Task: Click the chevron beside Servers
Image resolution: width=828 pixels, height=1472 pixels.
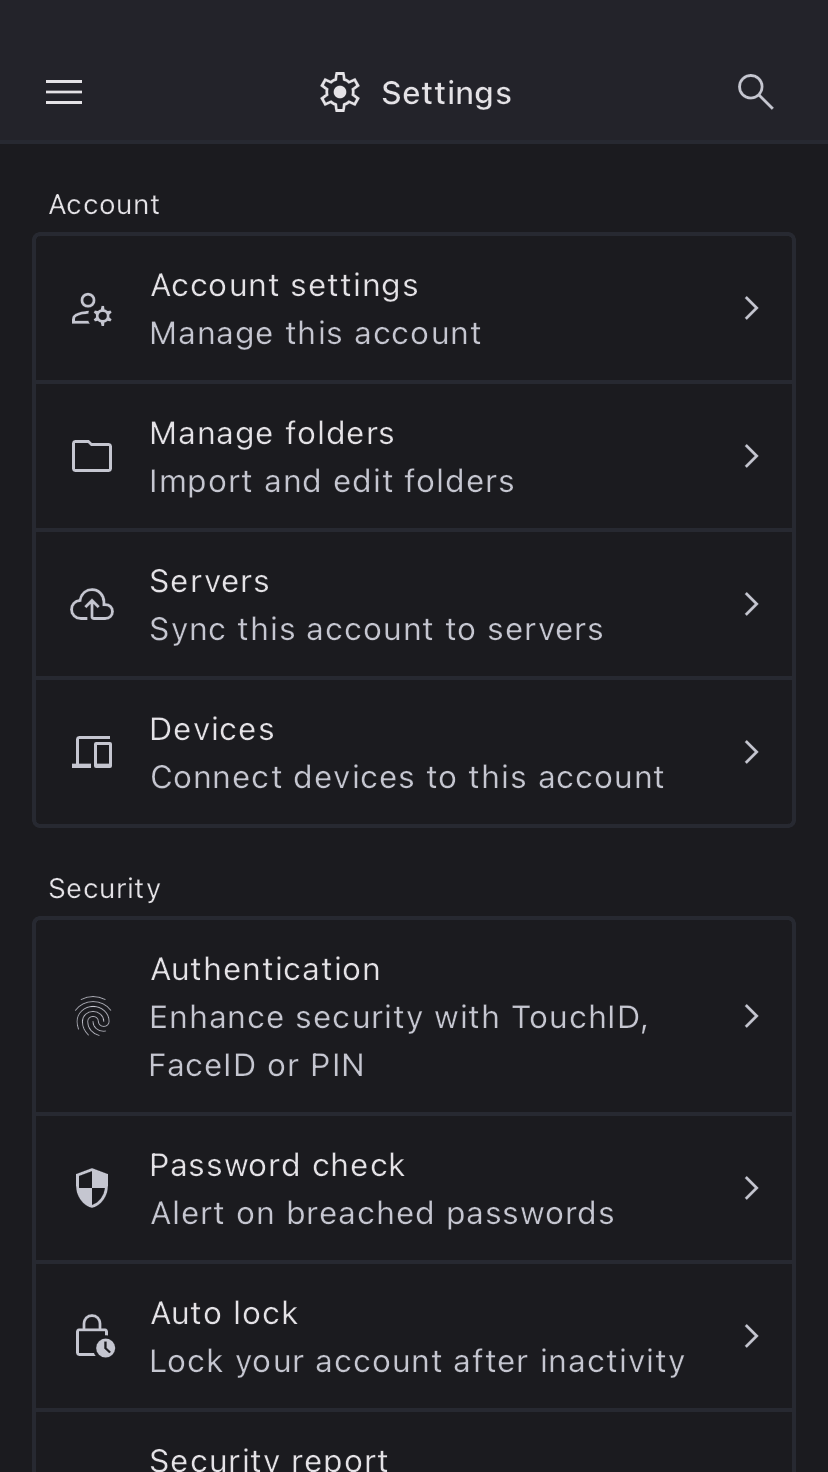Action: click(x=752, y=604)
